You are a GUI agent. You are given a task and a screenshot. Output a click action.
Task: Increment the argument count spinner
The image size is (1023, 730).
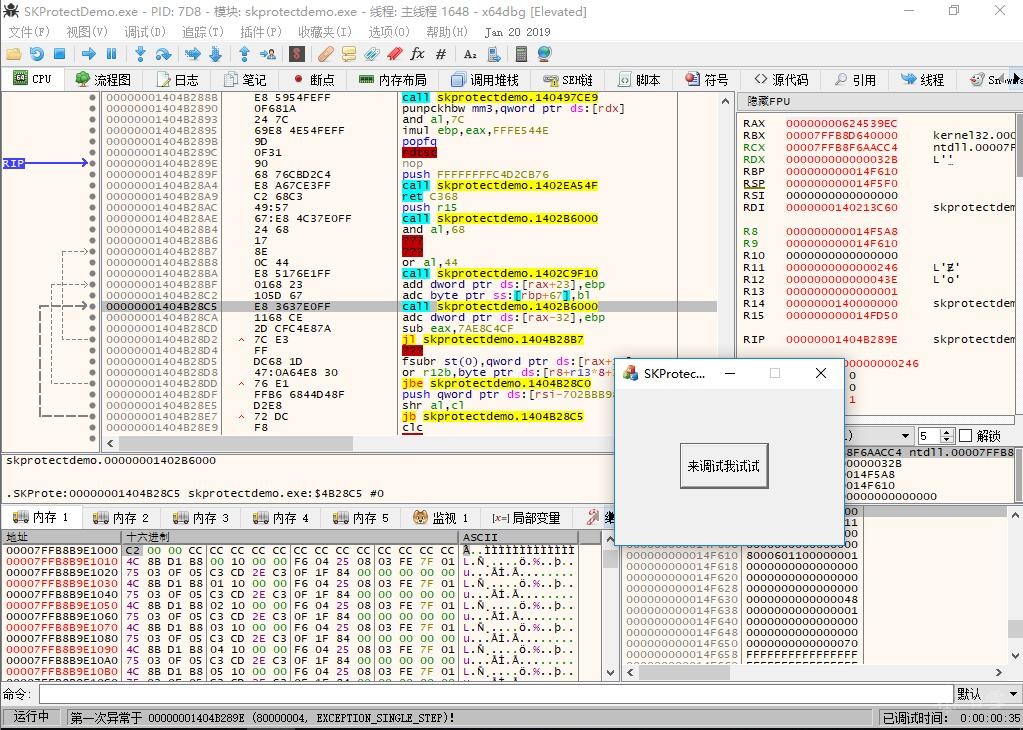point(948,432)
